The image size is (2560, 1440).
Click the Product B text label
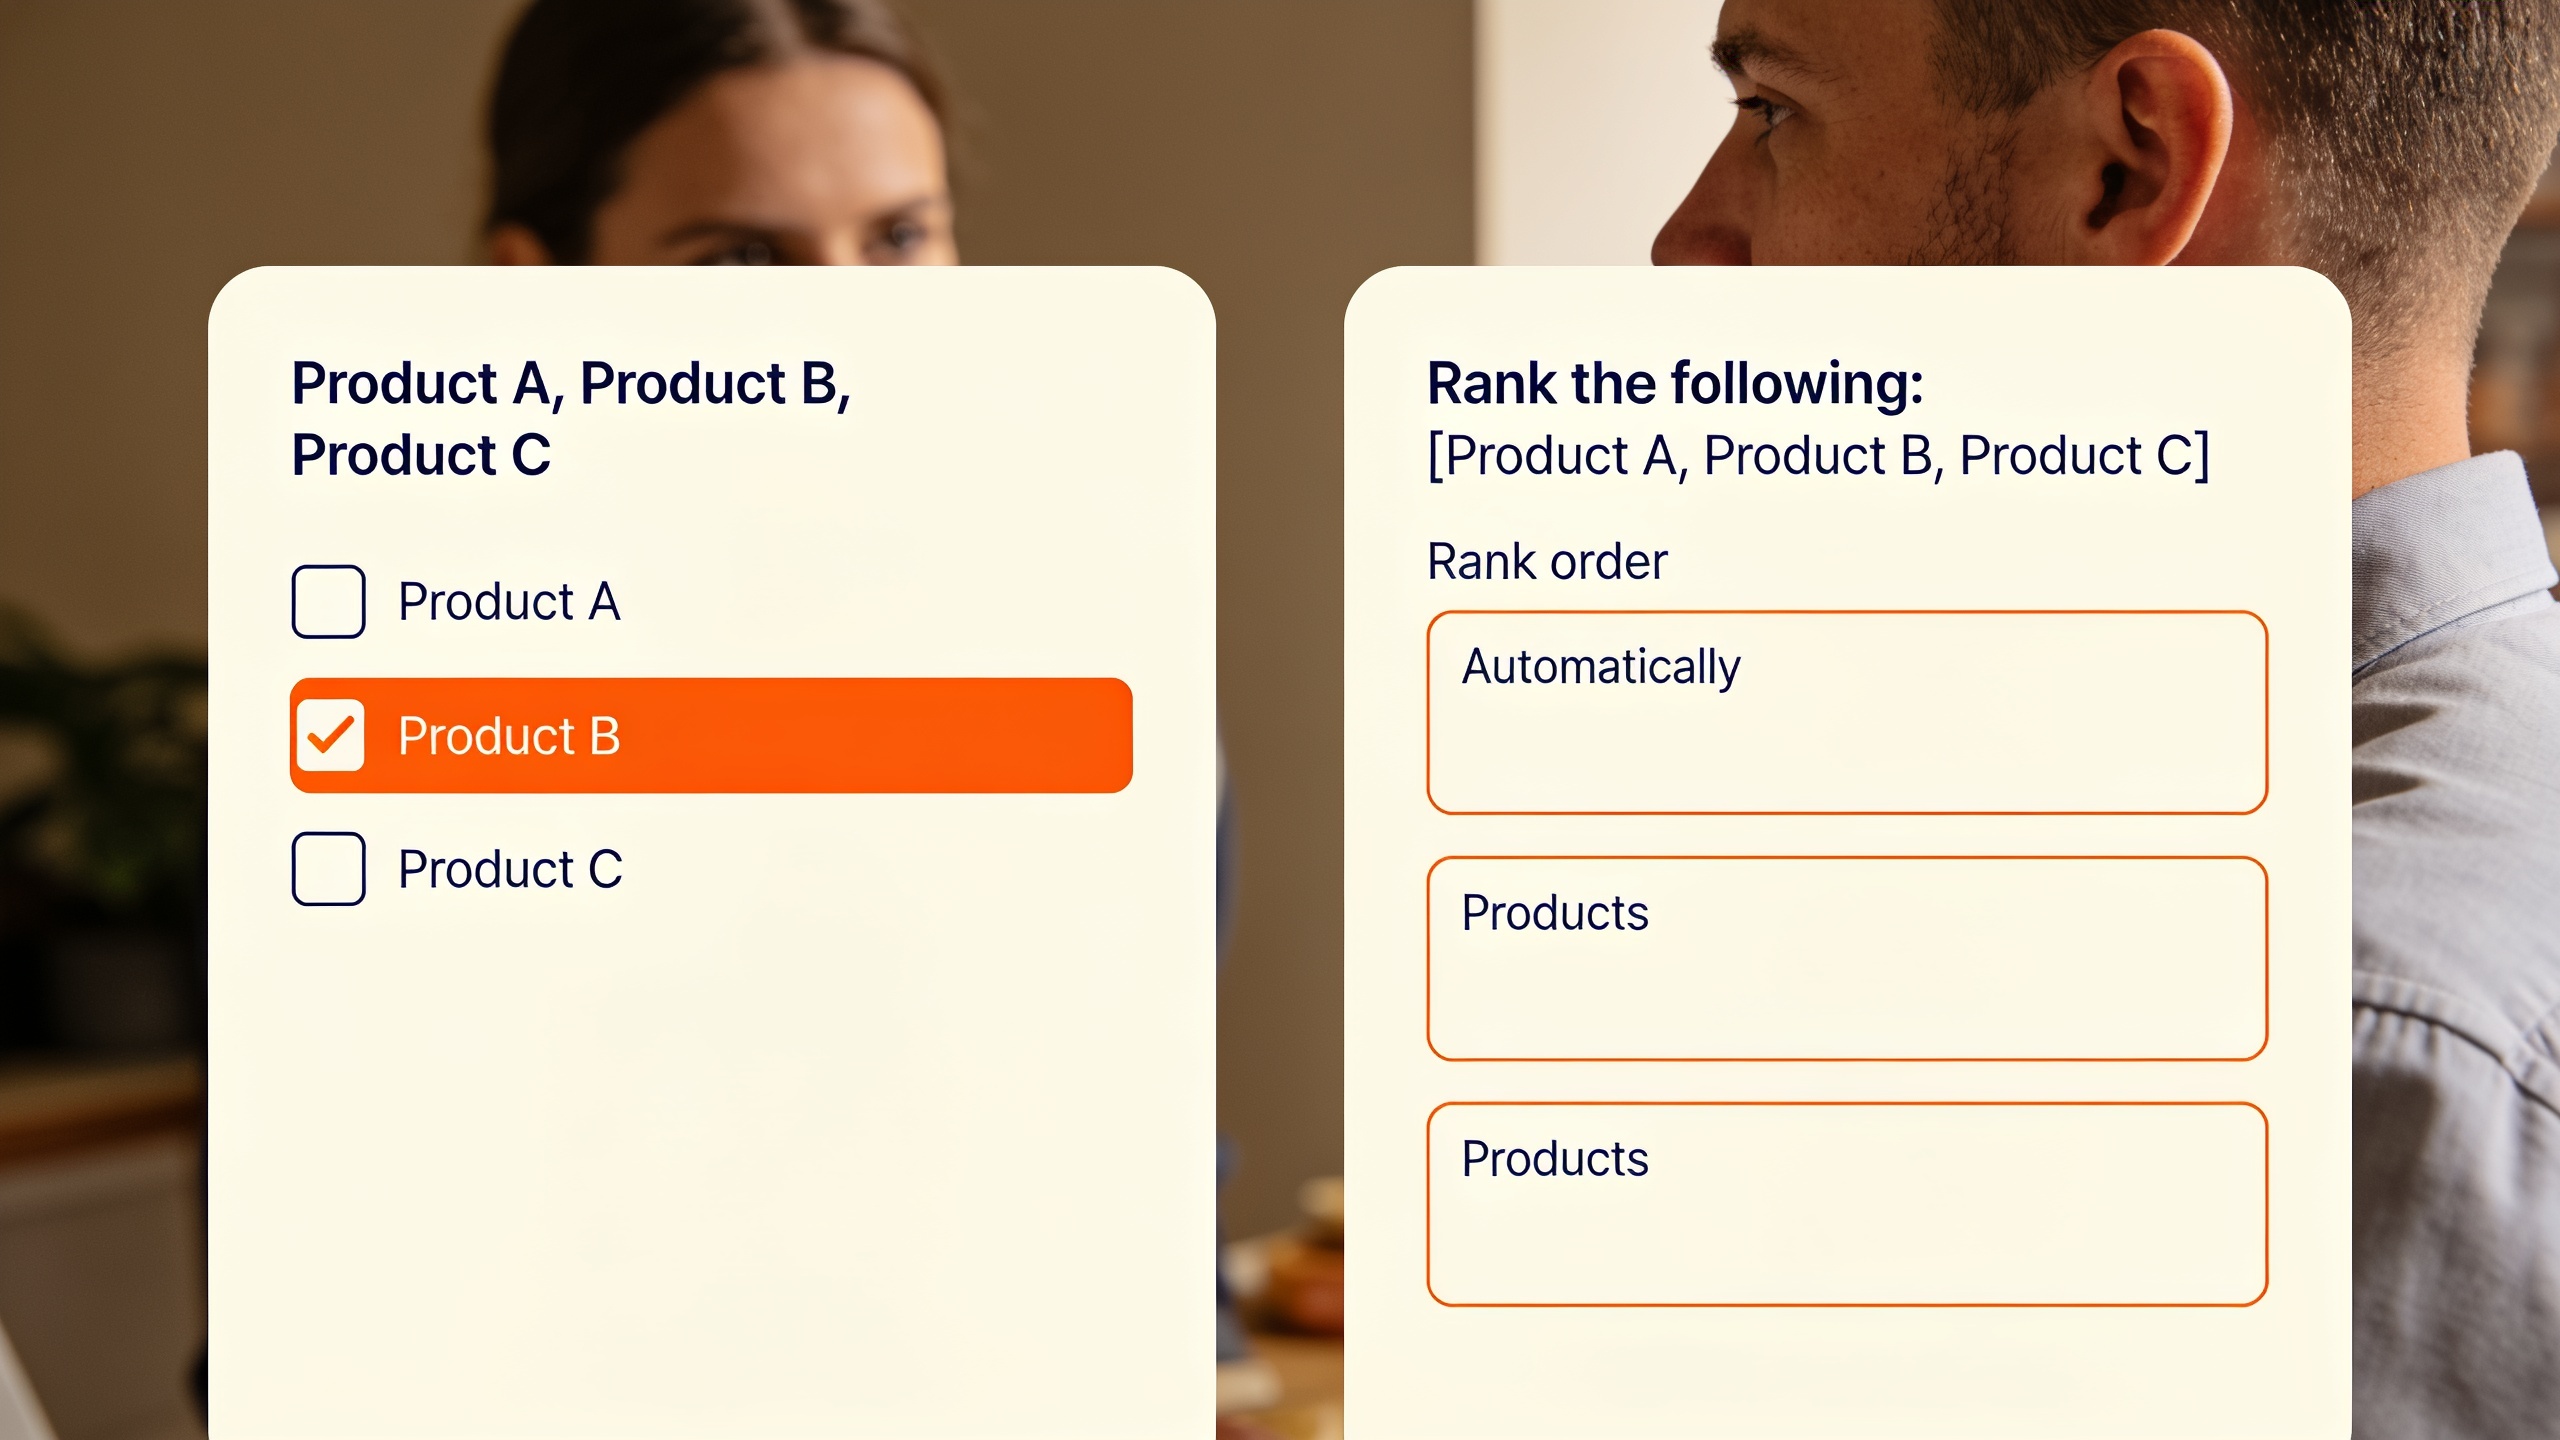[509, 735]
